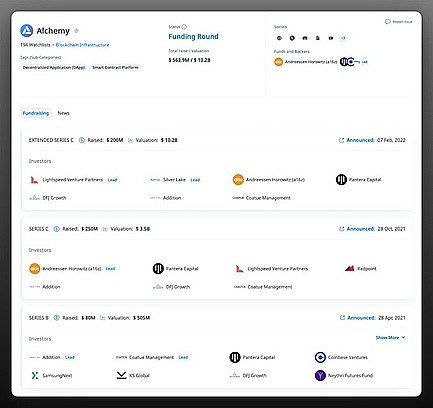Click the Status info icon
The image size is (433, 408).
tap(184, 27)
